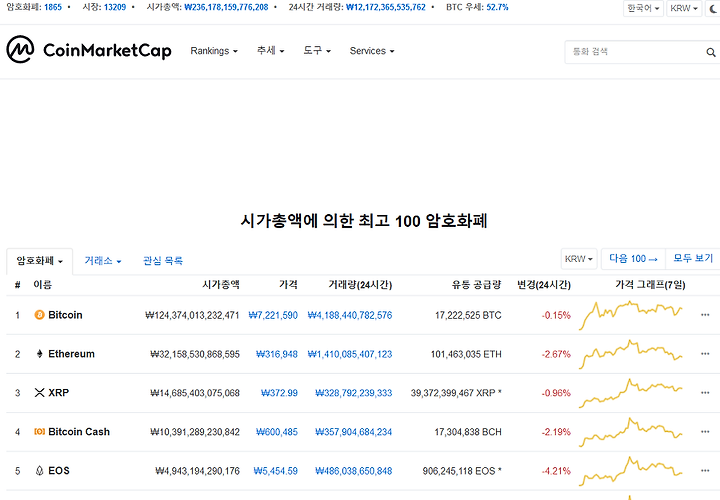Screen dimensions: 720x500
Task: Open more options for Bitcoin Cash row
Action: tap(705, 432)
